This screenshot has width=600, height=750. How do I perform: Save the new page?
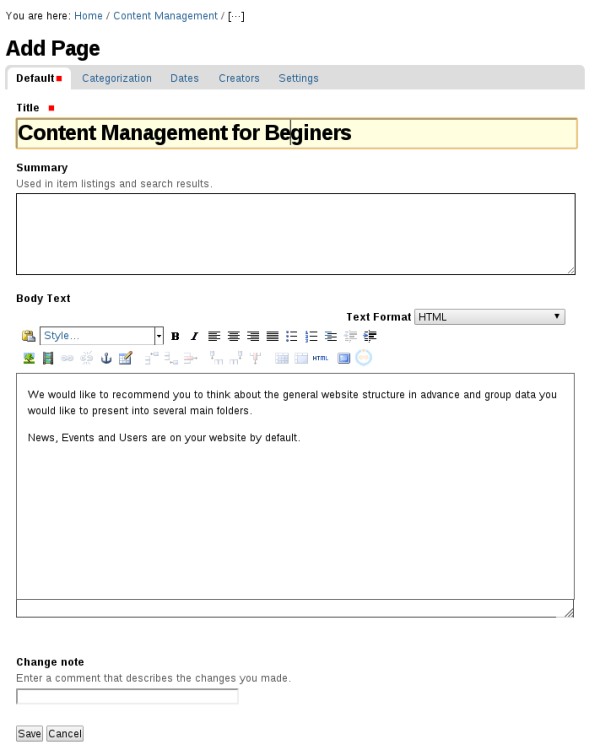tap(29, 734)
